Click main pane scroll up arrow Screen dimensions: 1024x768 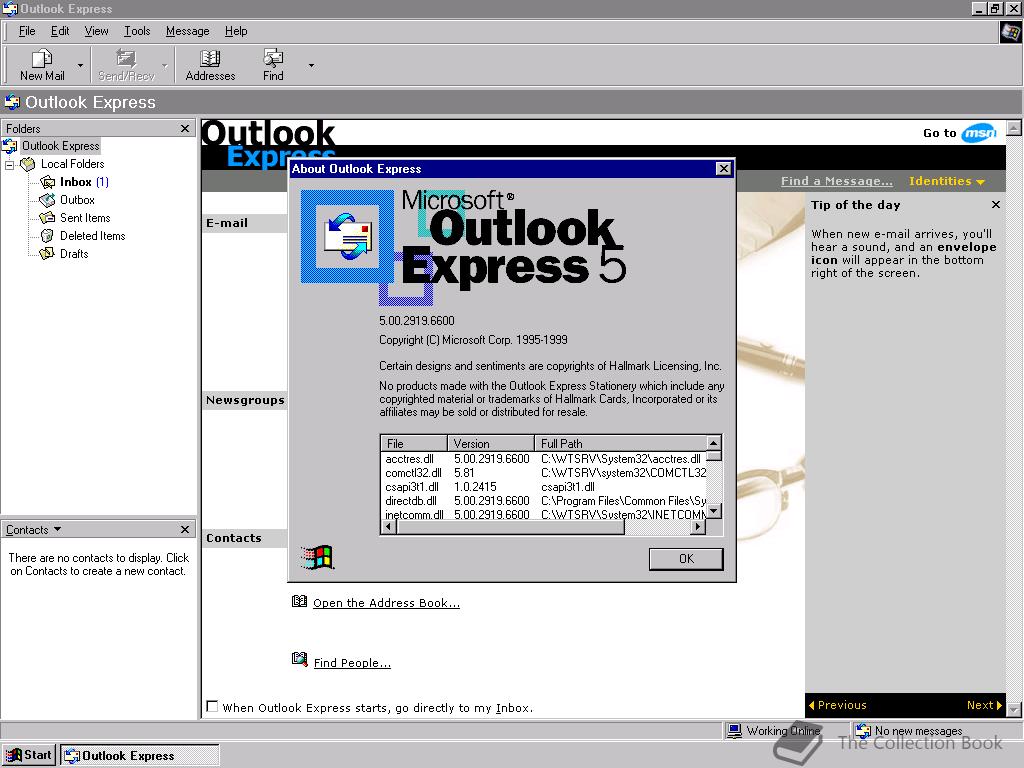click(x=1014, y=127)
